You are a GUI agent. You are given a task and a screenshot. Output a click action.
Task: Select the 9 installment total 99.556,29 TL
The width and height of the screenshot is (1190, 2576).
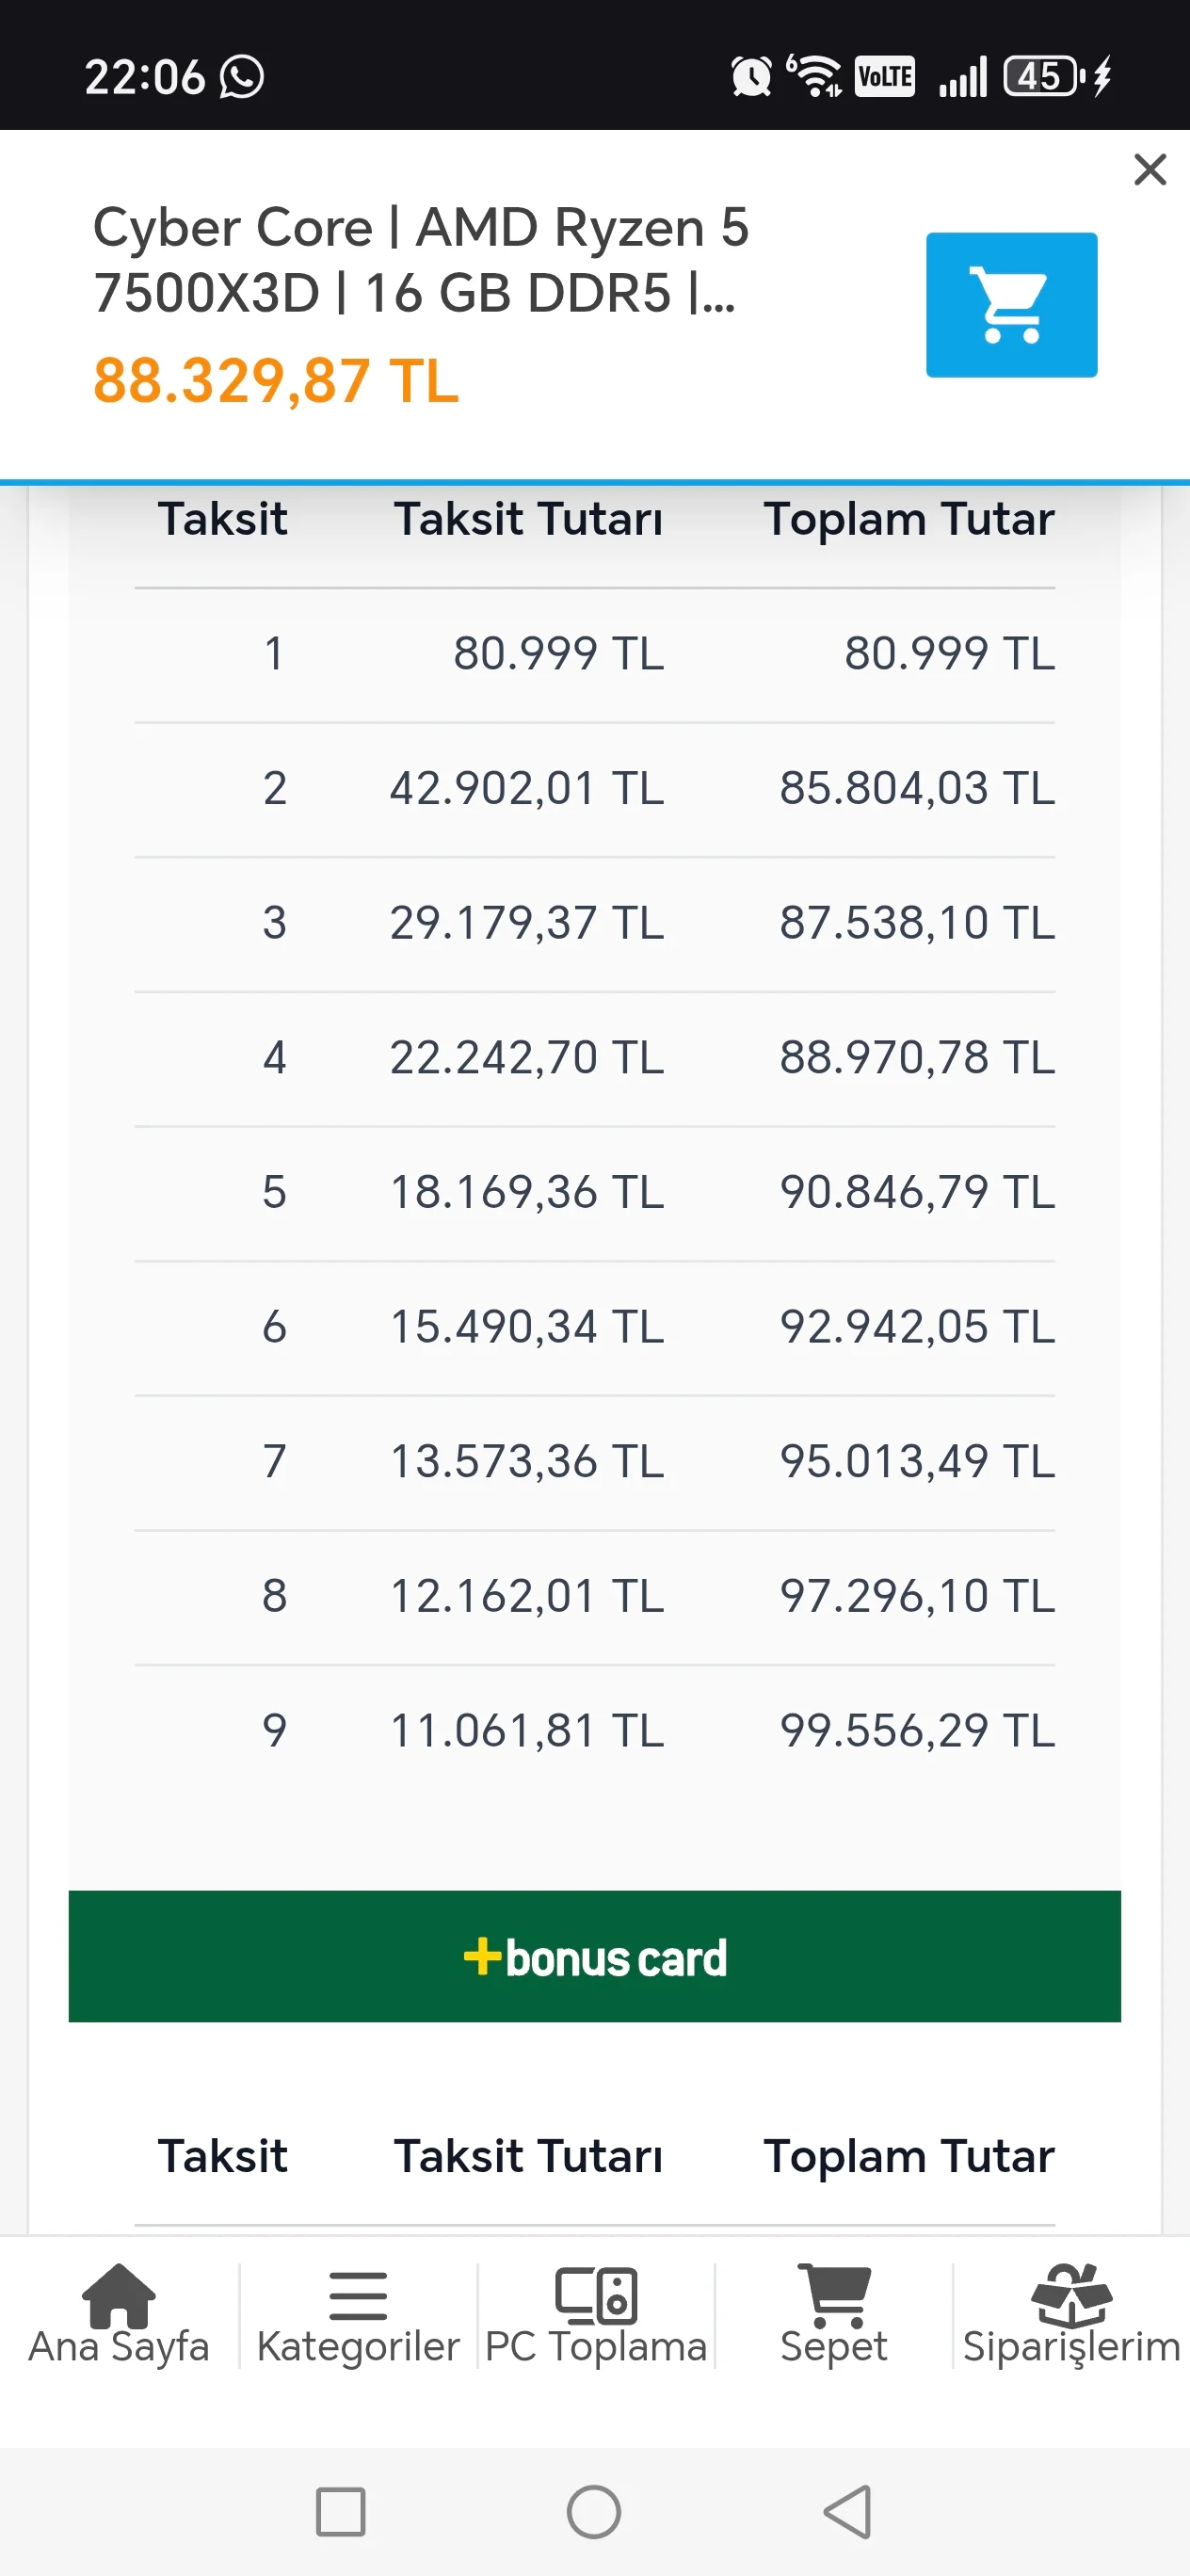(x=917, y=1730)
